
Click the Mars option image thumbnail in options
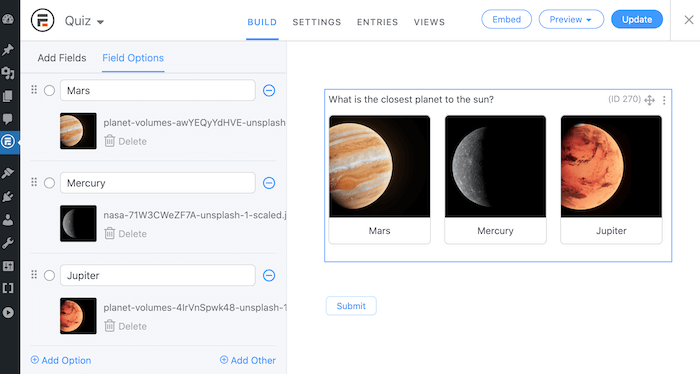[78, 131]
